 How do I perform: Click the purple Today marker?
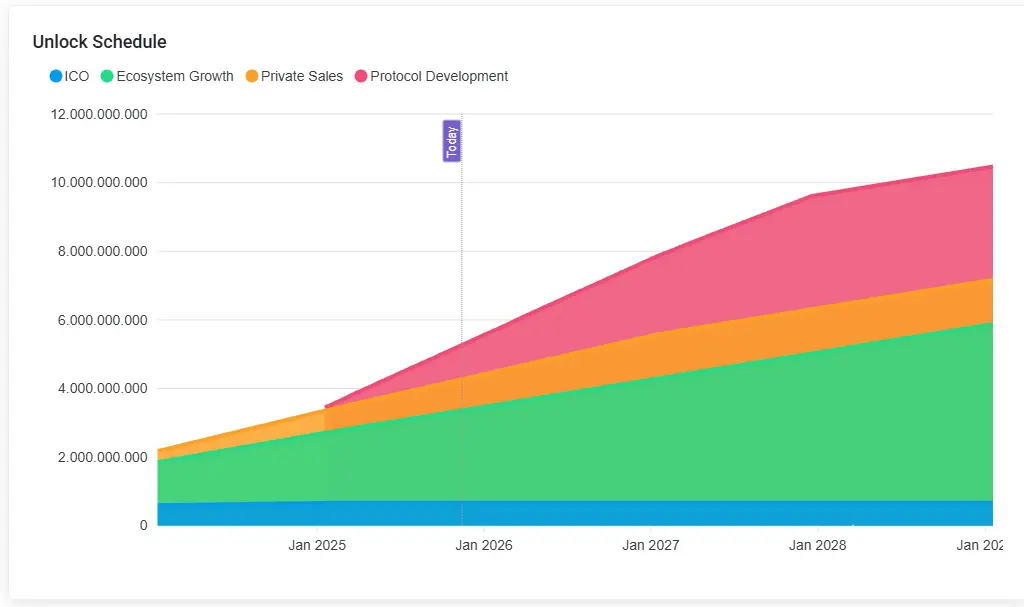(452, 140)
